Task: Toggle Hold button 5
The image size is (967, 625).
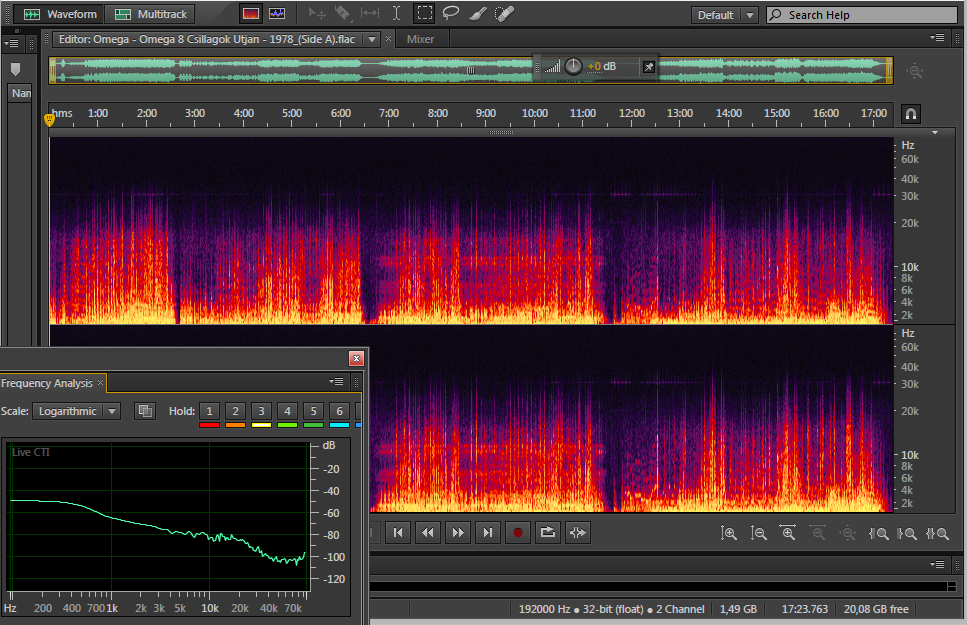Action: 313,411
